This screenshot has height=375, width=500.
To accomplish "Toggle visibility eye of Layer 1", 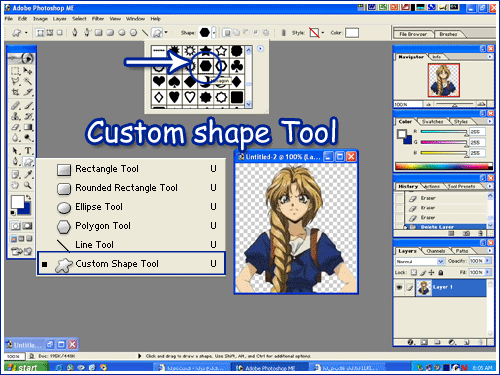I will tap(399, 287).
